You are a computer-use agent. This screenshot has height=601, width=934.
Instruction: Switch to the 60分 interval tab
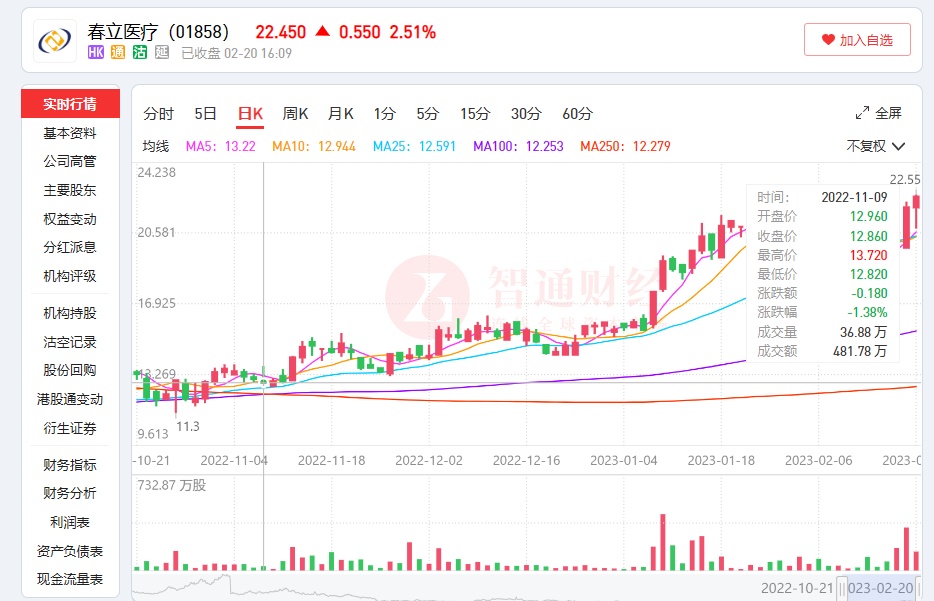[578, 114]
